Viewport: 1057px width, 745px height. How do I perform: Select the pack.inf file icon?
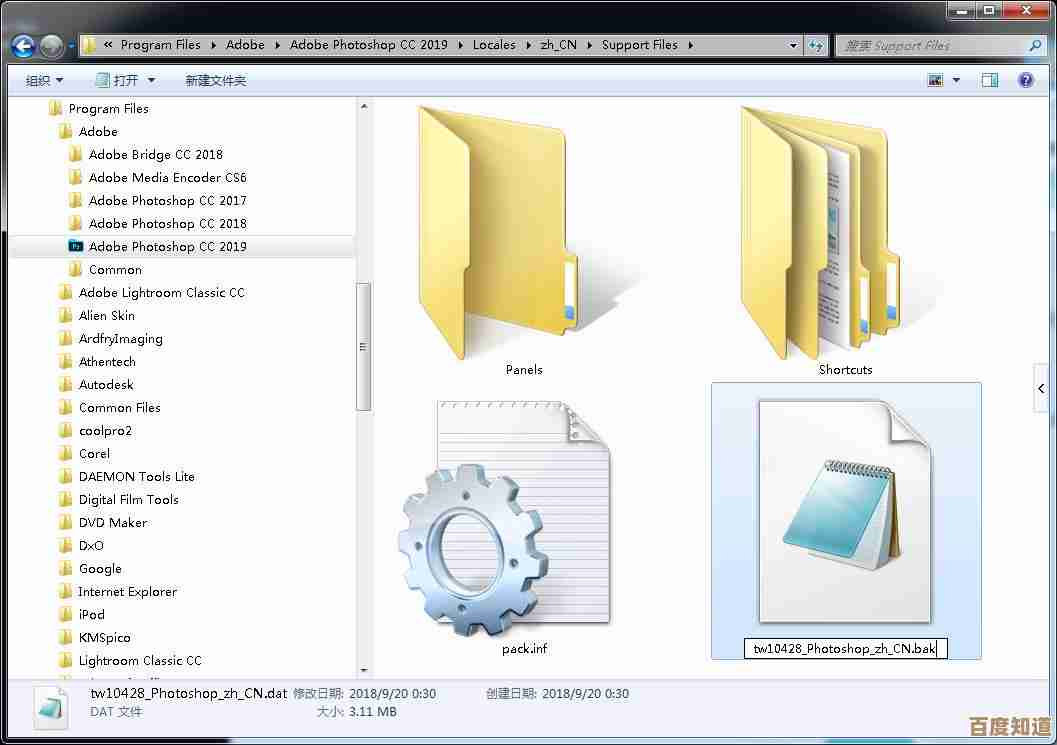[x=506, y=518]
